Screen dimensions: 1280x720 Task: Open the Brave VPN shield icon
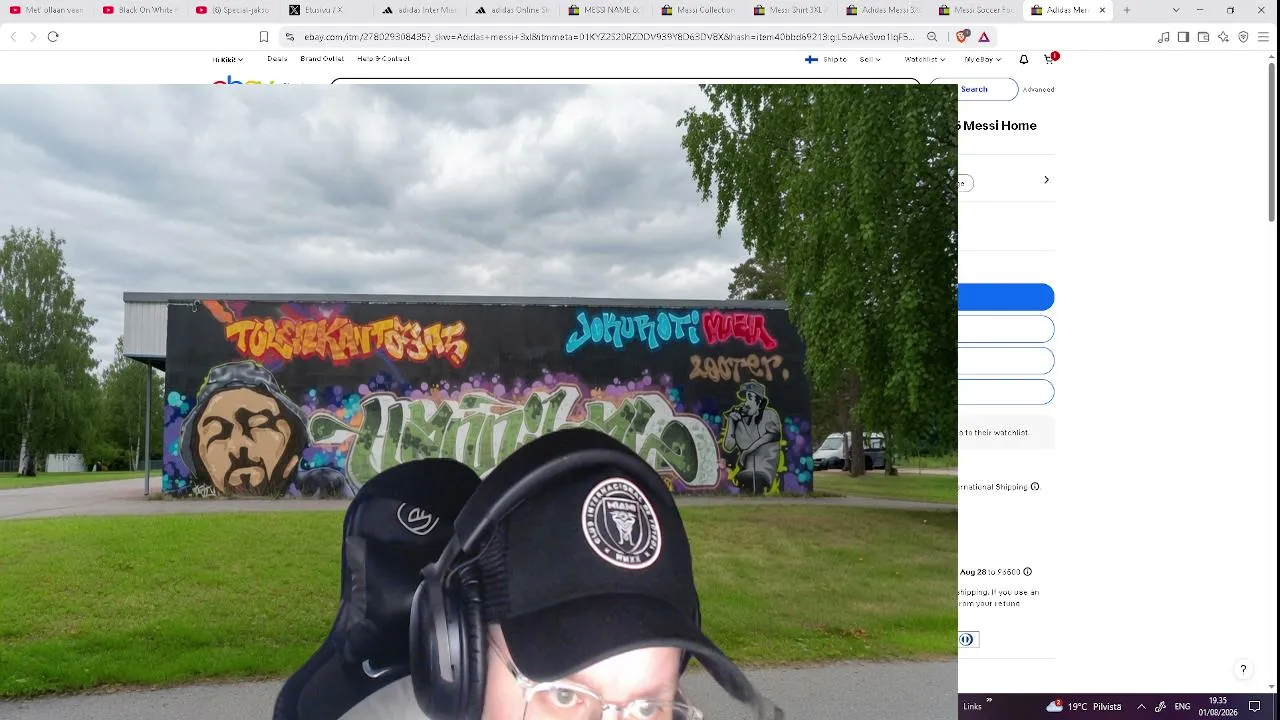pos(1243,37)
